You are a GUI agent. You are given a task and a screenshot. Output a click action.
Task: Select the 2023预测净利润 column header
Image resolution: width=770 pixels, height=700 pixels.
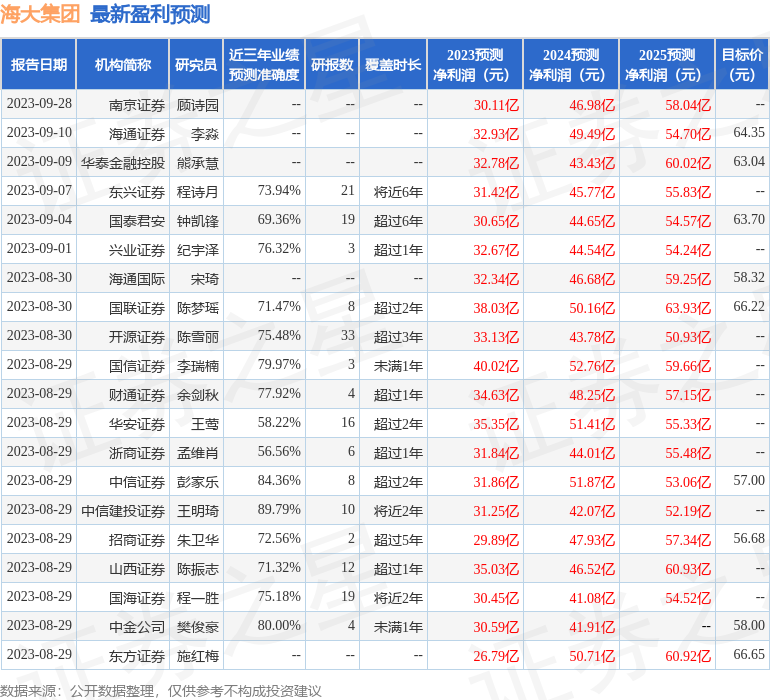click(x=475, y=64)
